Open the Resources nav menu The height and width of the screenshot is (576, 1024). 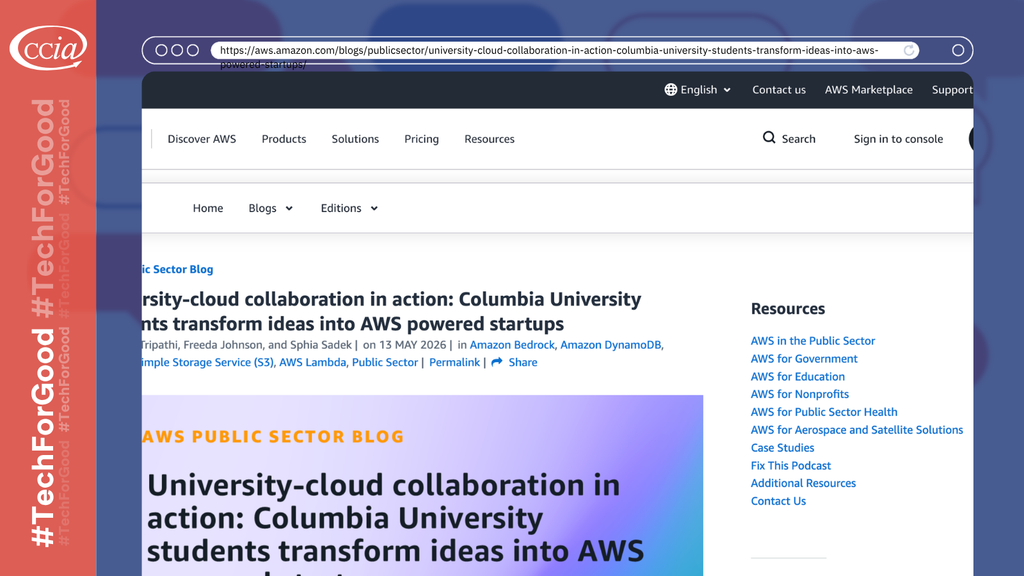coord(489,138)
